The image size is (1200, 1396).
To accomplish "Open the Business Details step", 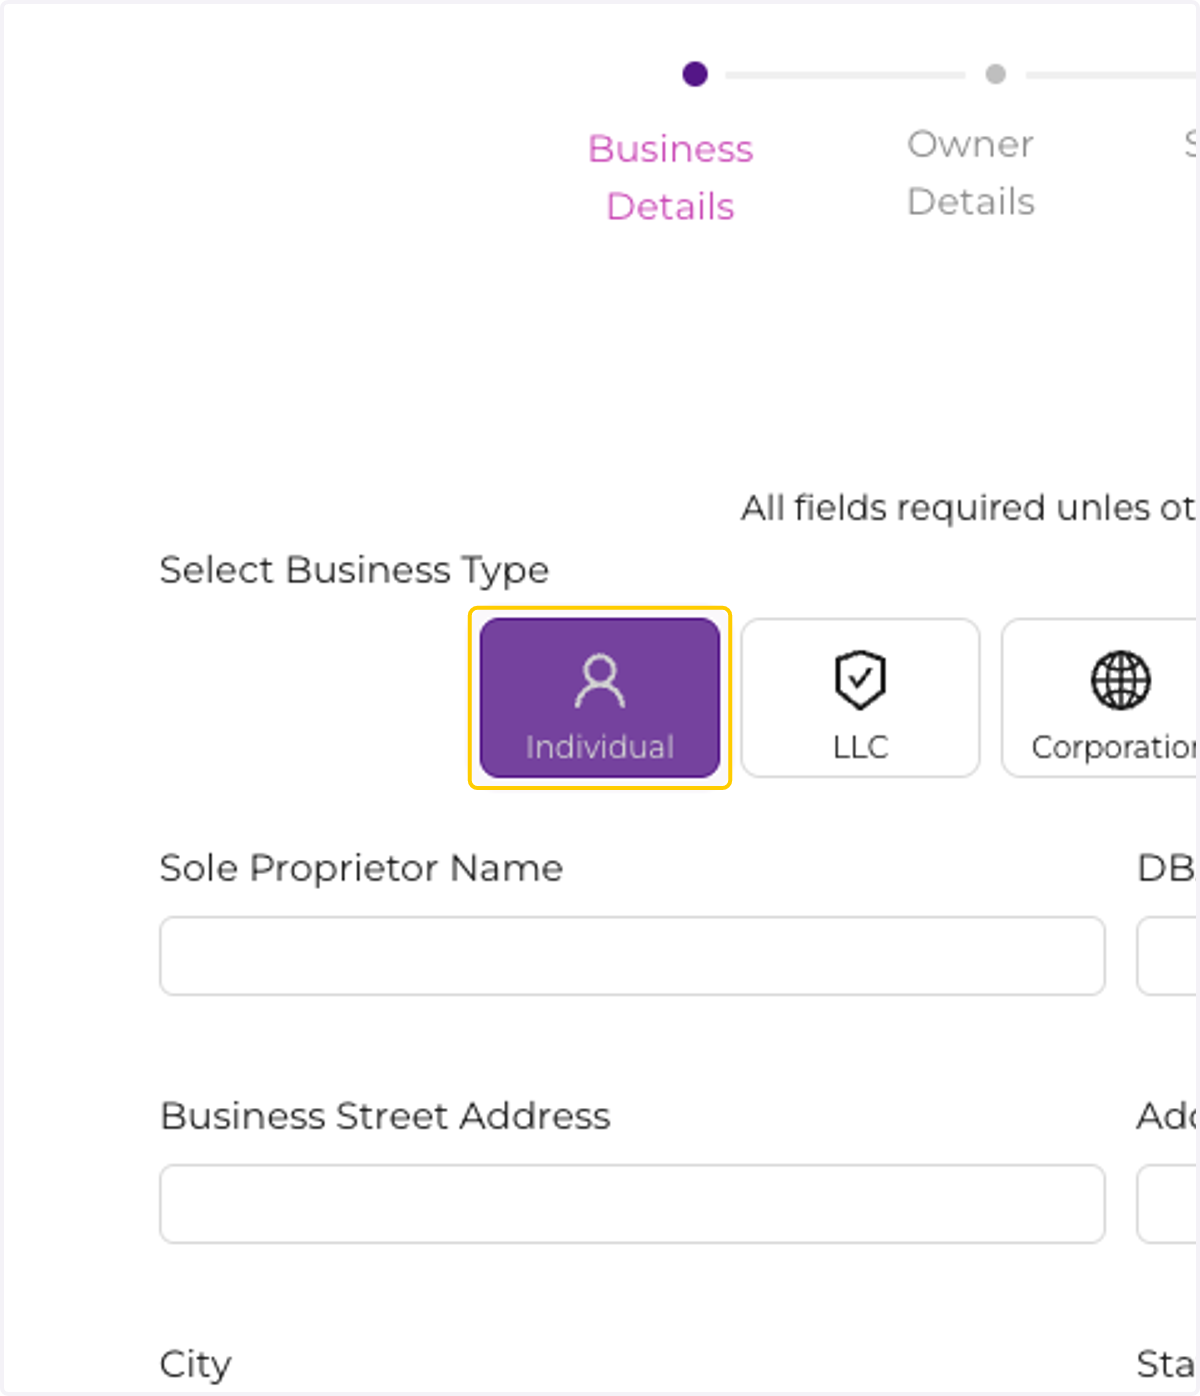I will pos(670,177).
